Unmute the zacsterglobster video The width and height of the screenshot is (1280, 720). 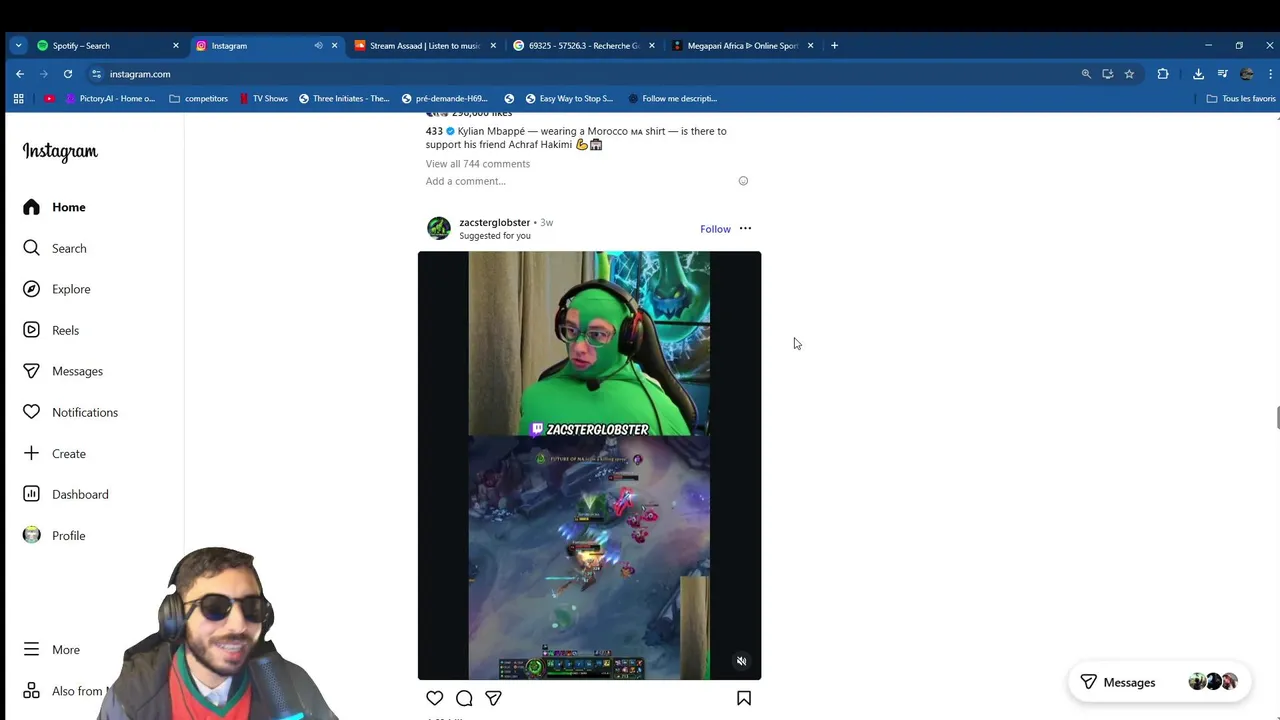point(741,661)
